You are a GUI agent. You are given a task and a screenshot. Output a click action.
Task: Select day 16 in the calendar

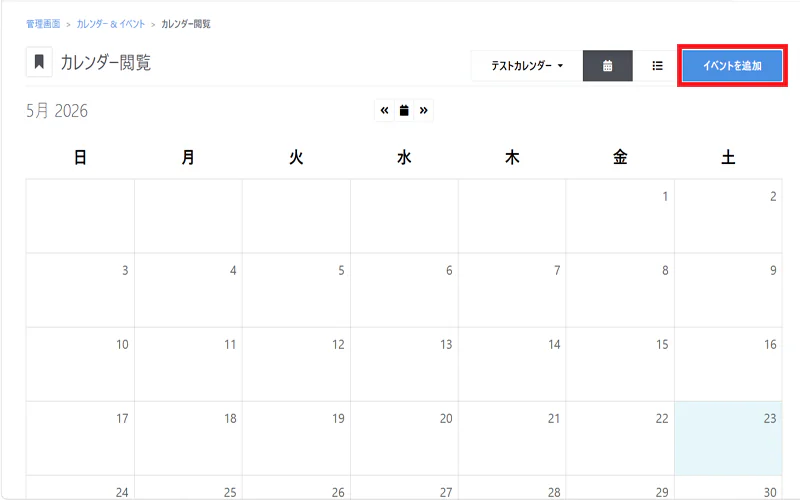(728, 364)
